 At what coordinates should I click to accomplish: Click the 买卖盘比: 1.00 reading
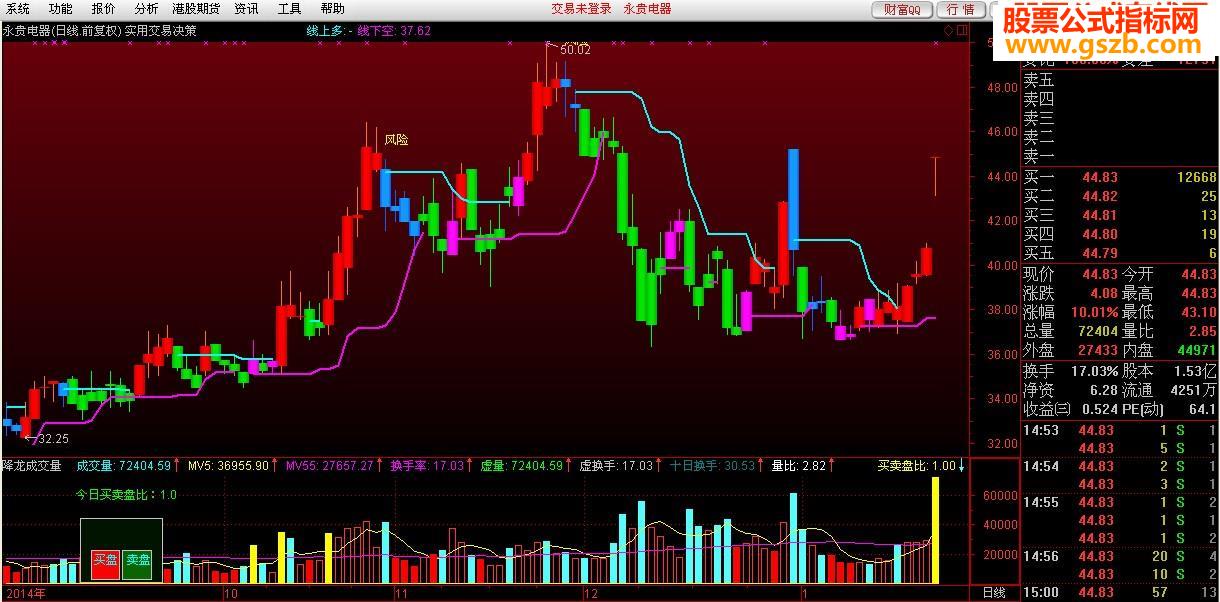[916, 466]
